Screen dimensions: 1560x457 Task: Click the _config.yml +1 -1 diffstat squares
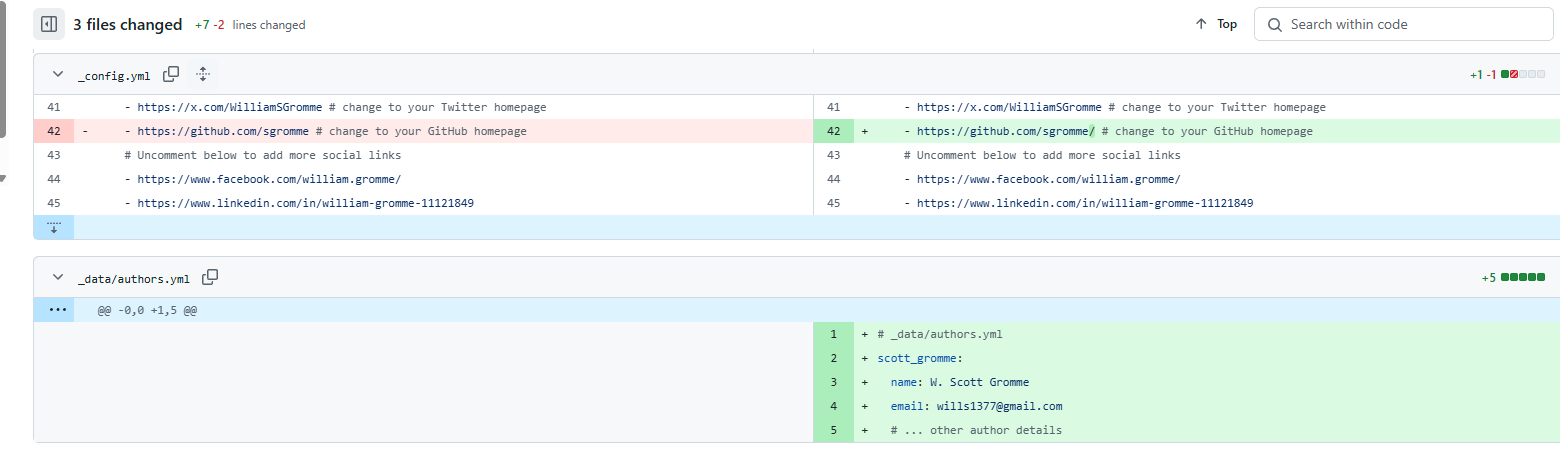pyautogui.click(x=1522, y=75)
